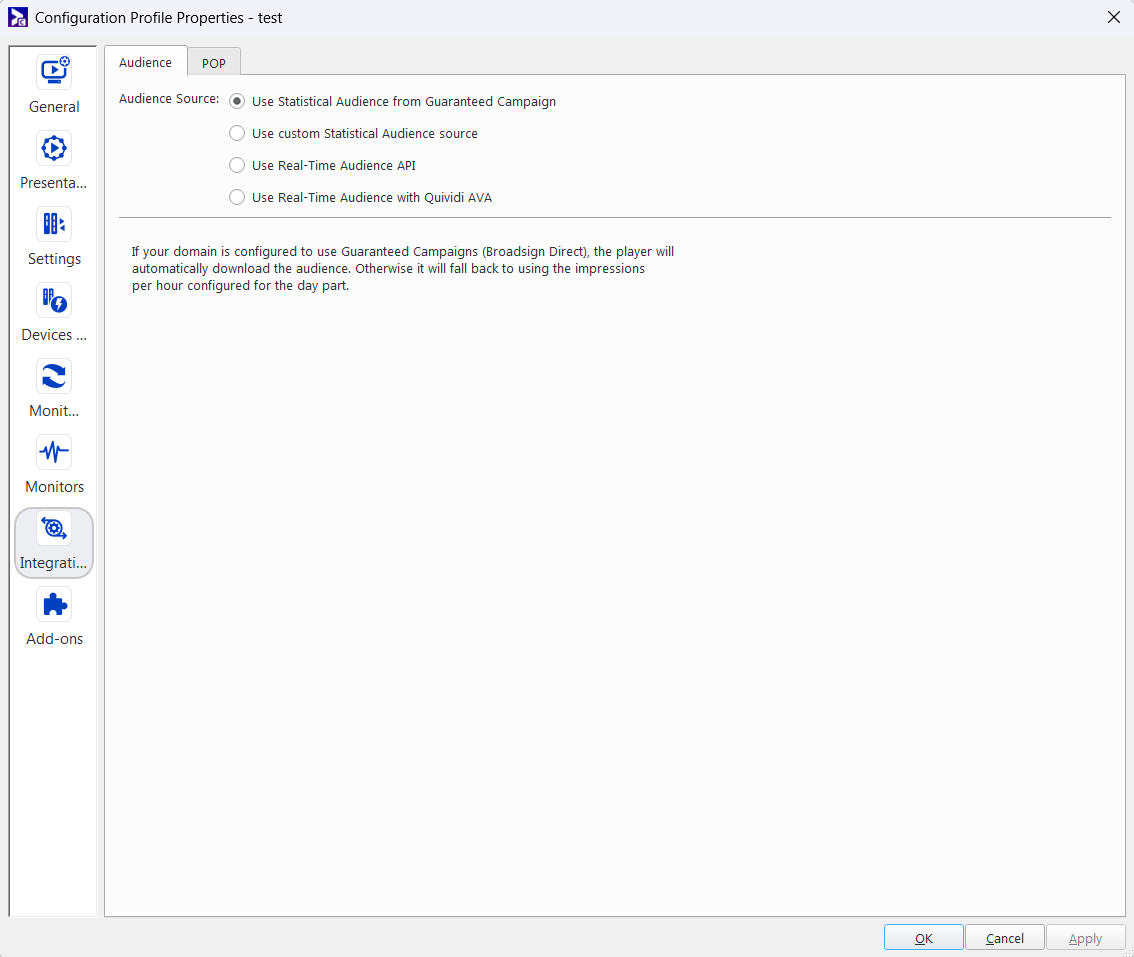
Task: Enable Use Real-Time Audience API option
Action: (237, 165)
